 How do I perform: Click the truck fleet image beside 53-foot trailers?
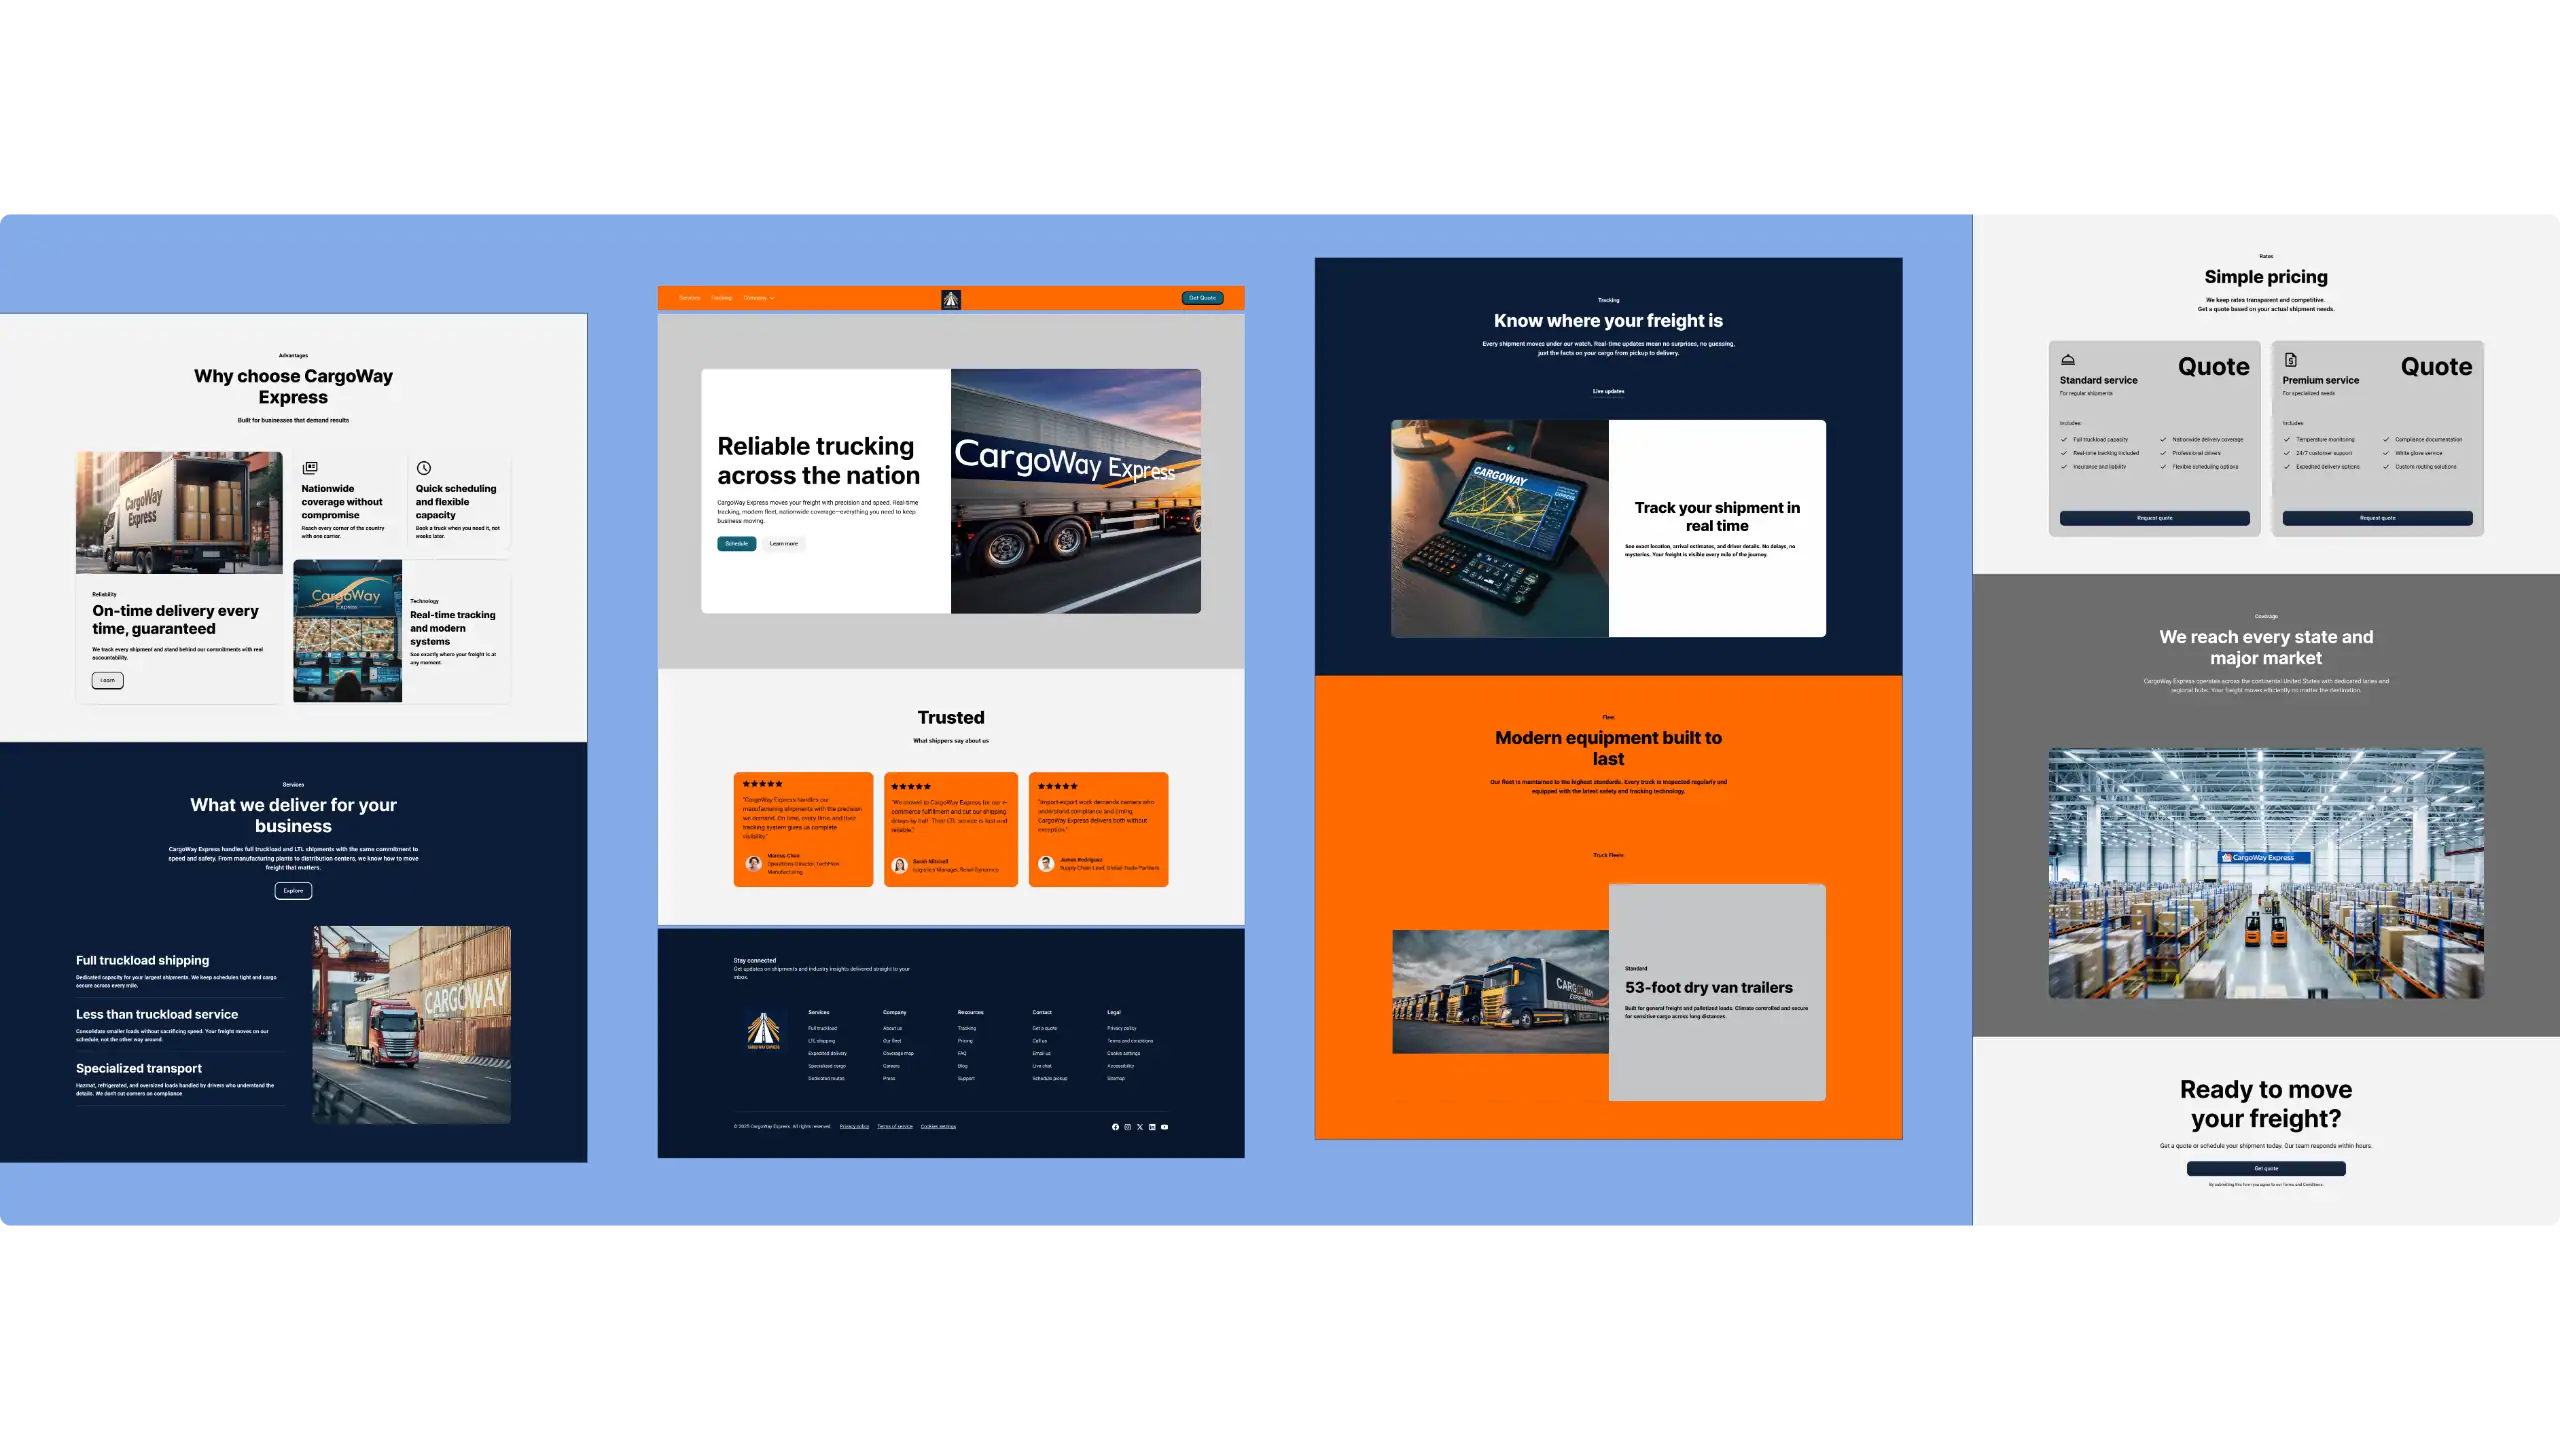point(1500,992)
